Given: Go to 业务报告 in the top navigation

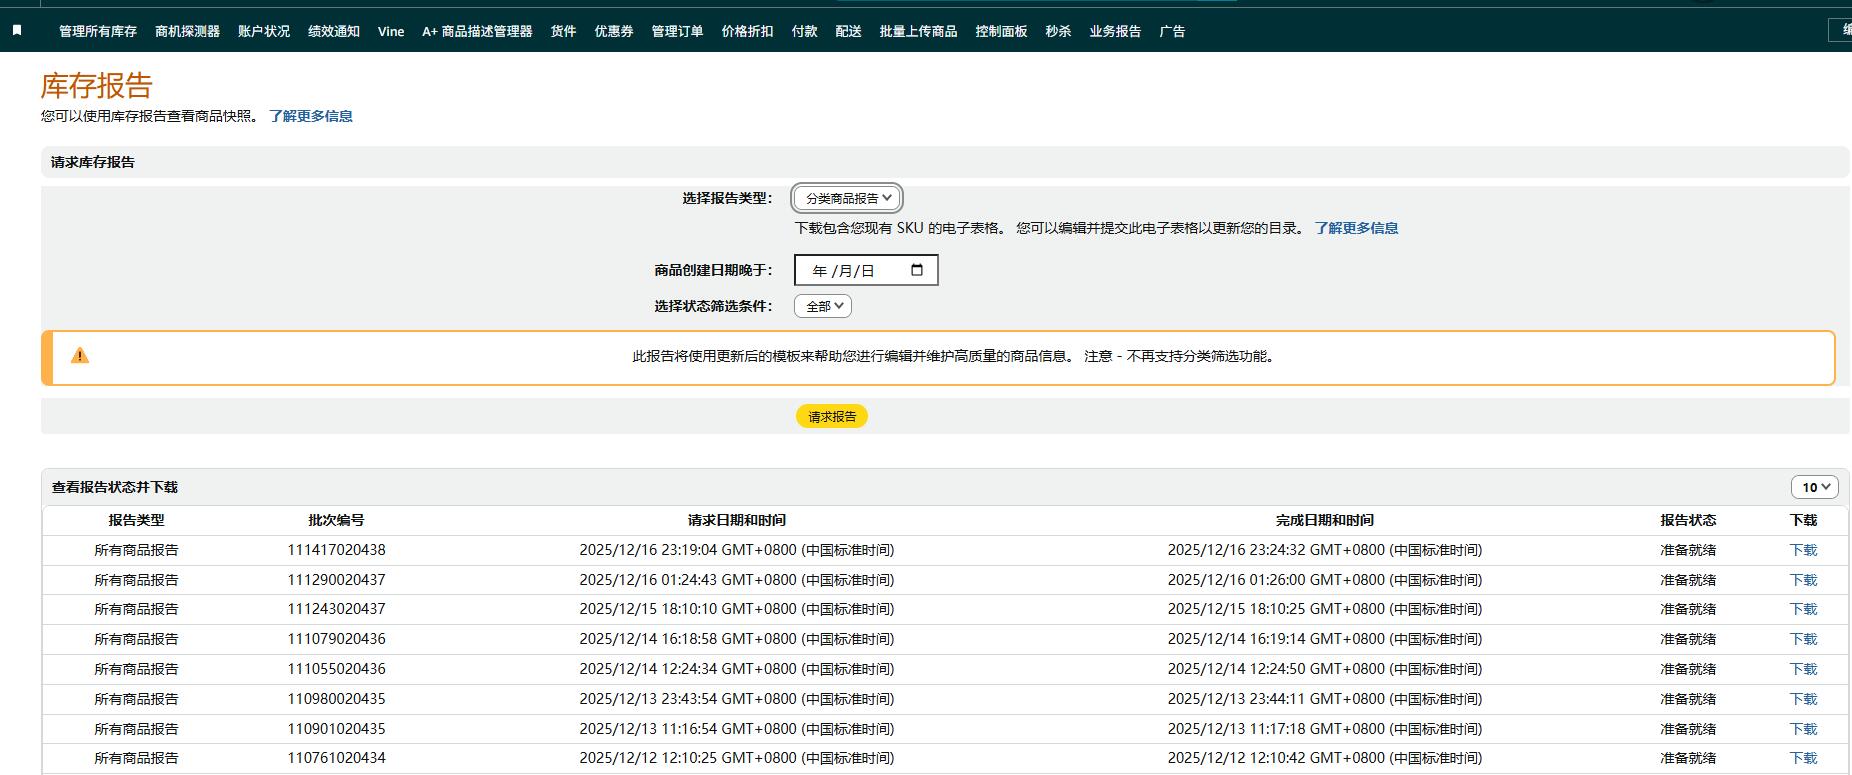Looking at the screenshot, I should coord(1115,31).
